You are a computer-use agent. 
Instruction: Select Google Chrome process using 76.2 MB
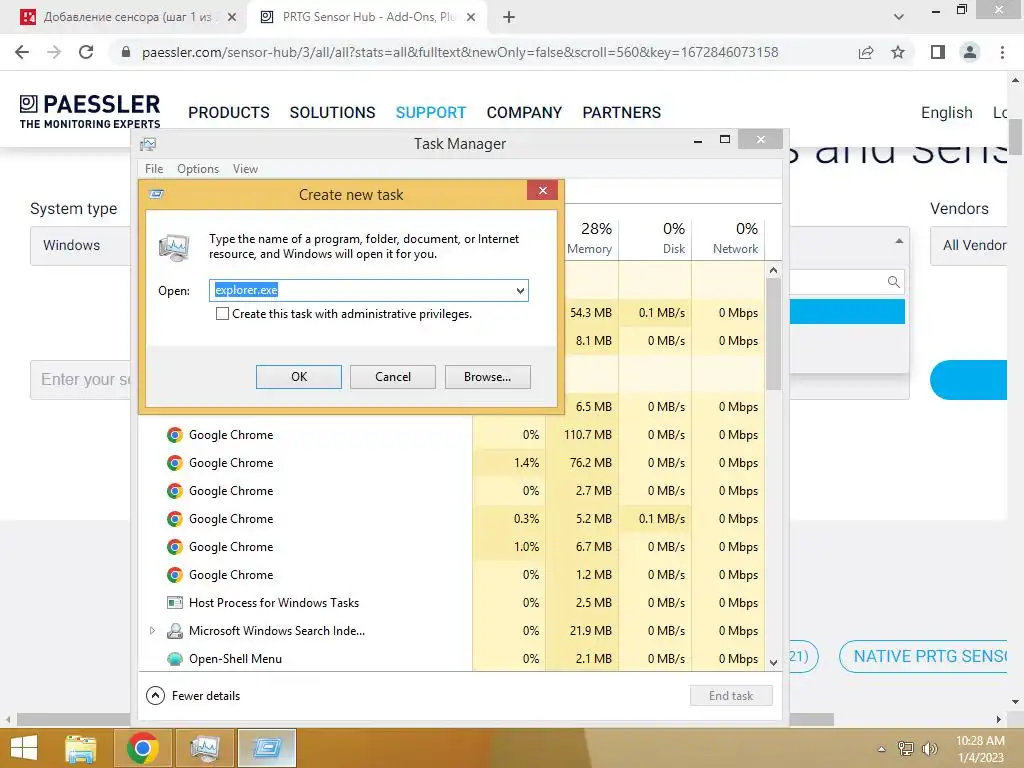[451, 463]
